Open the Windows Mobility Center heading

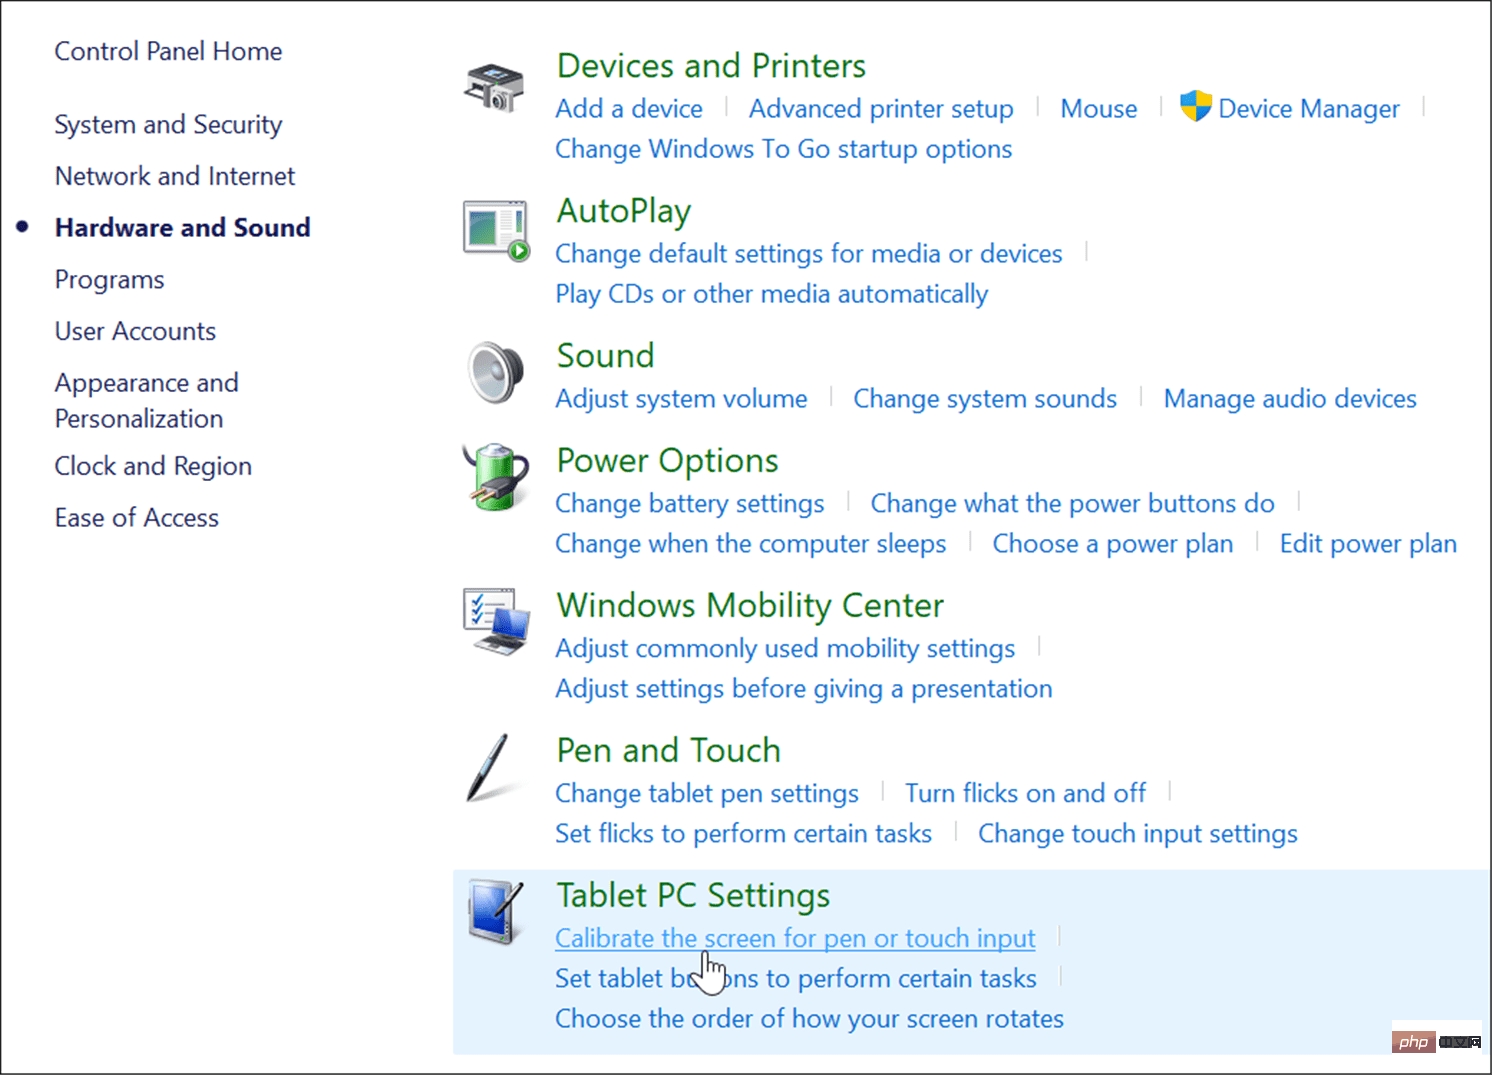750,606
